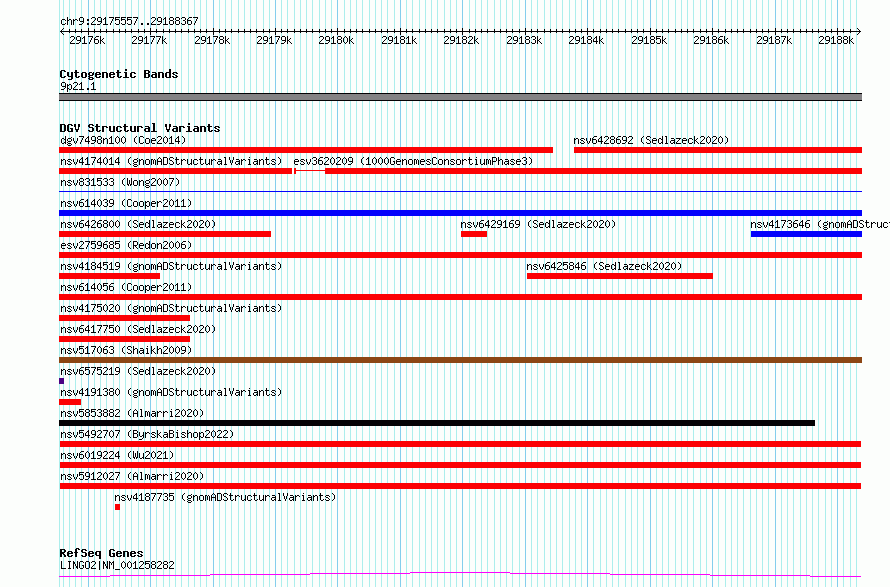Image resolution: width=890 pixels, height=587 pixels.
Task: Open nsv4175020 (gnomADStructuralVariants) label
Action: [x=171, y=308]
